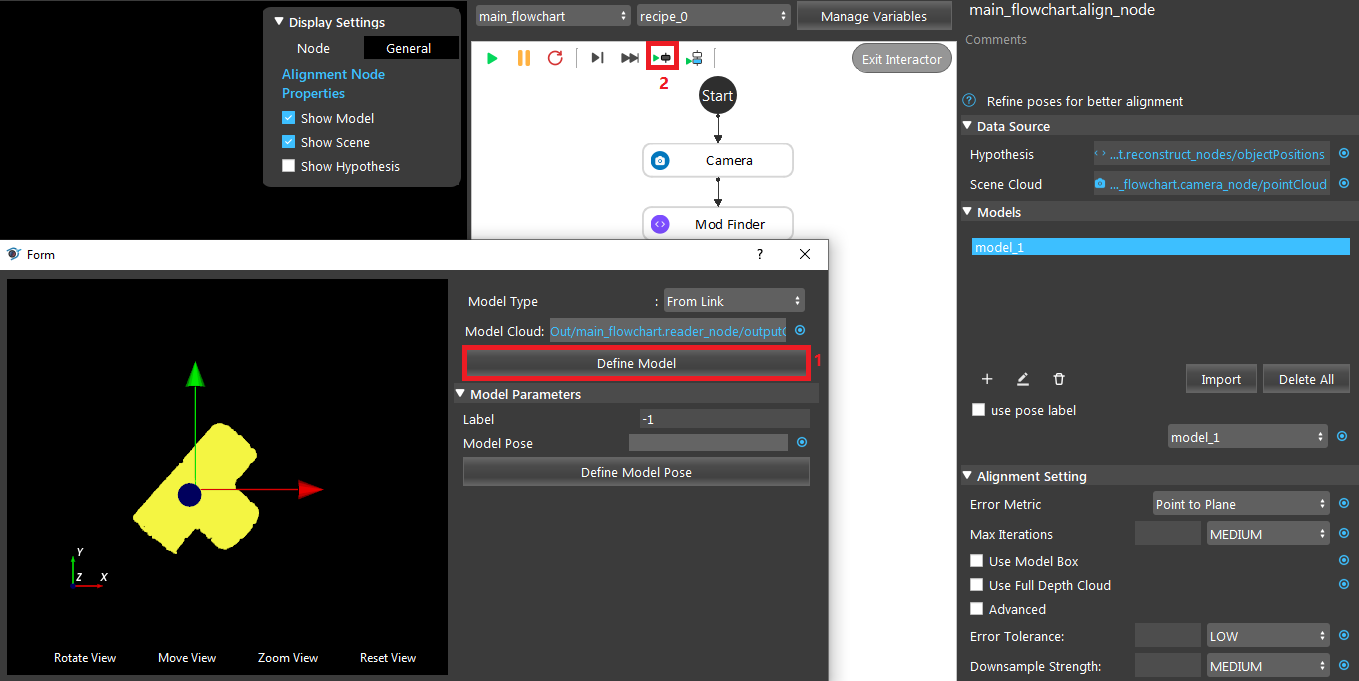
Task: Open the help question mark icon beside description
Action: coord(969,101)
